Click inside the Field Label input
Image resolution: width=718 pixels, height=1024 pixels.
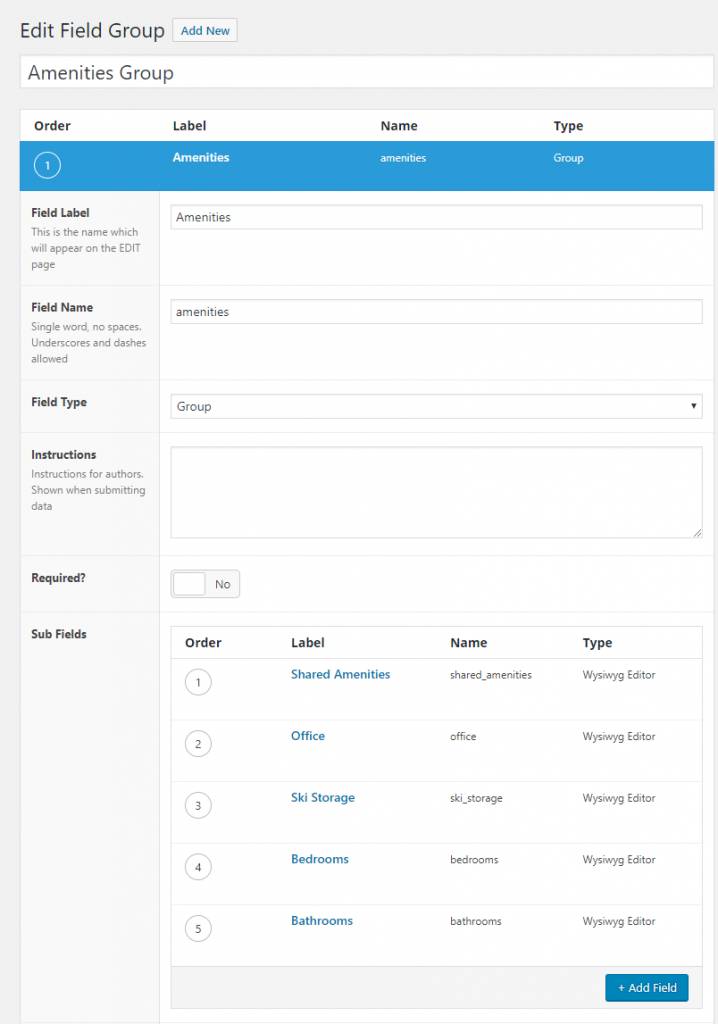click(x=437, y=216)
